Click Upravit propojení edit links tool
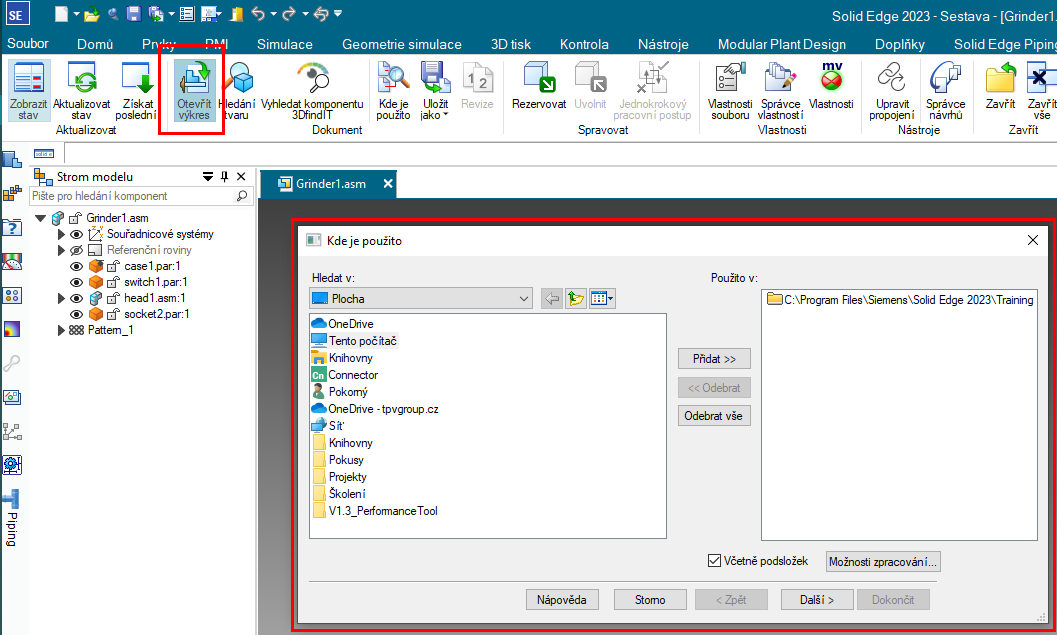The width and height of the screenshot is (1057, 635). click(x=891, y=92)
